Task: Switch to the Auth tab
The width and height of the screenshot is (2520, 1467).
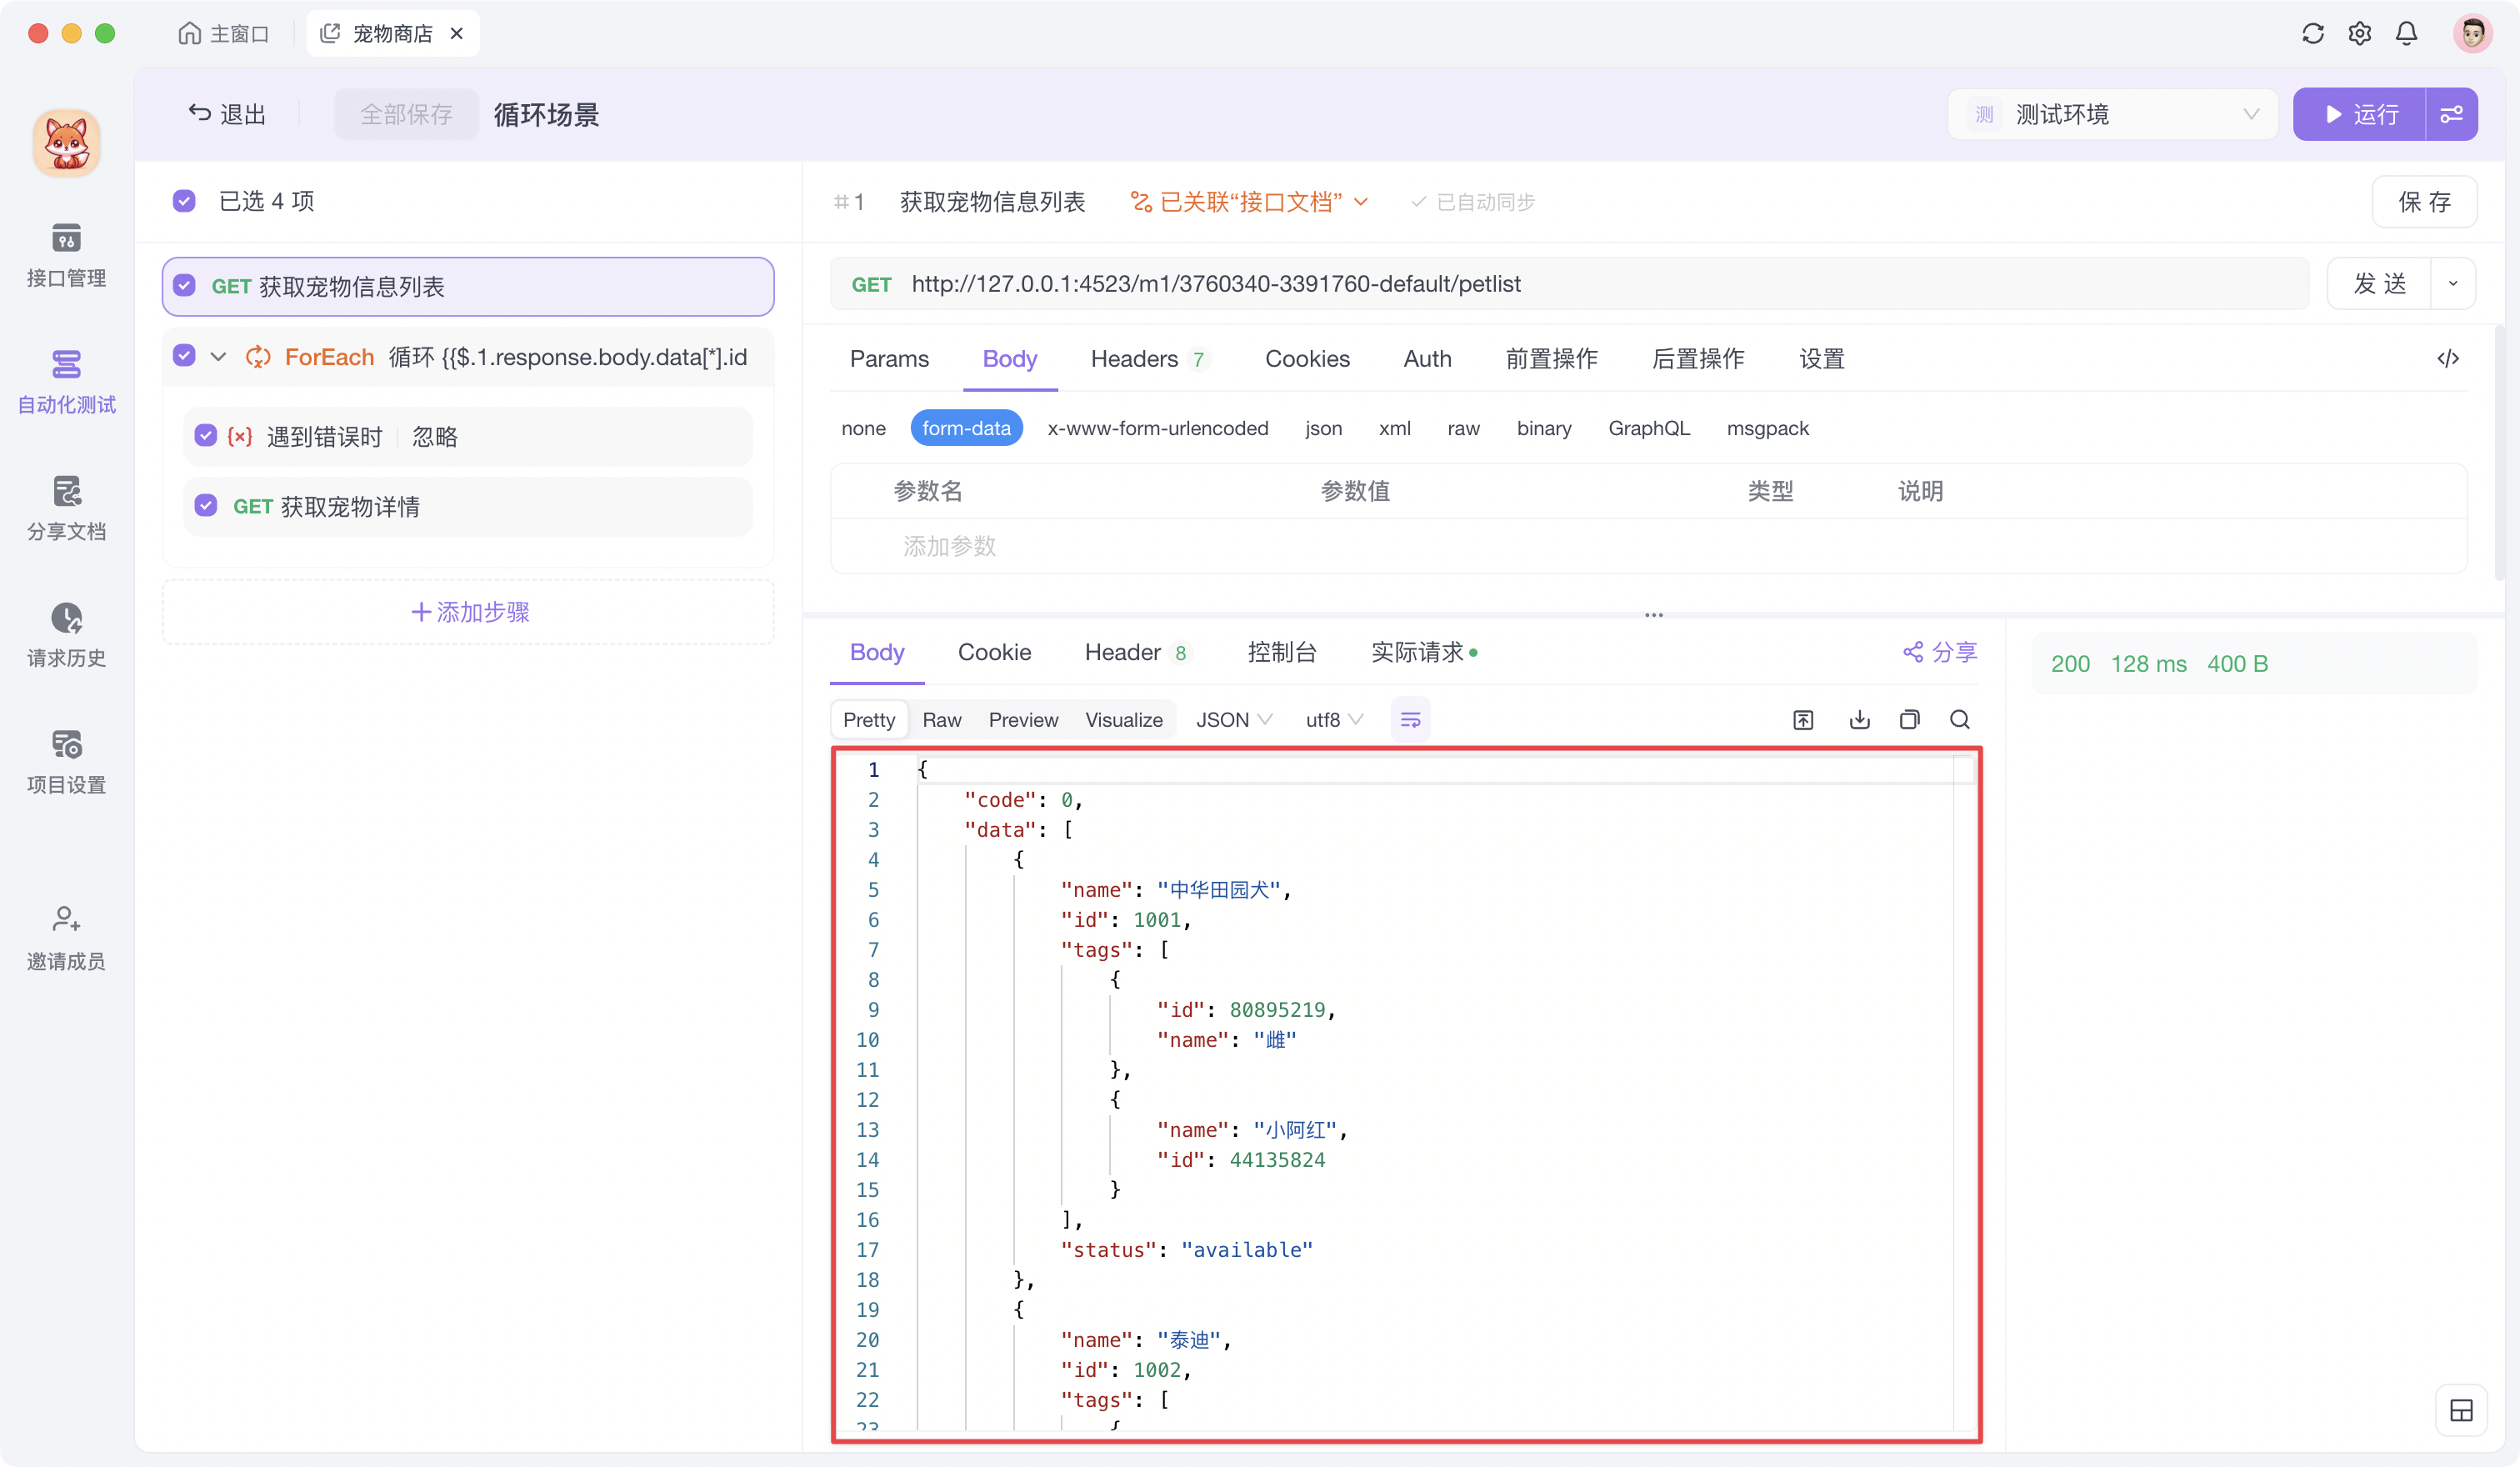Action: 1427,359
